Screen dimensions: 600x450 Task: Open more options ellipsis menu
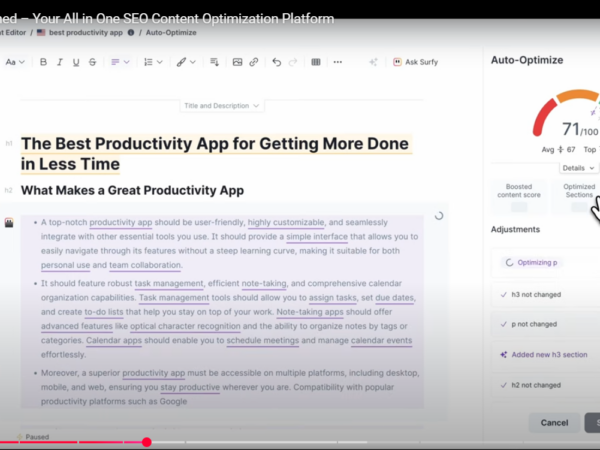click(x=338, y=62)
